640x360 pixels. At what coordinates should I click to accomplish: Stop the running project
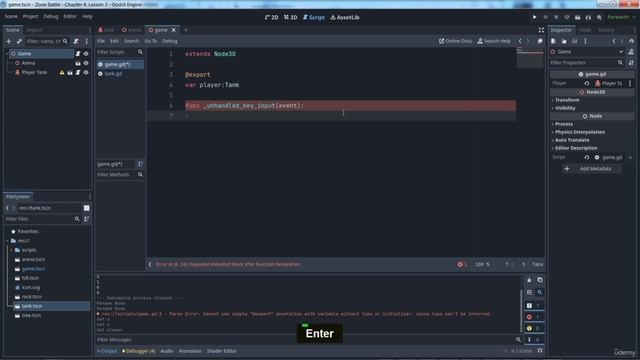[x=556, y=17]
